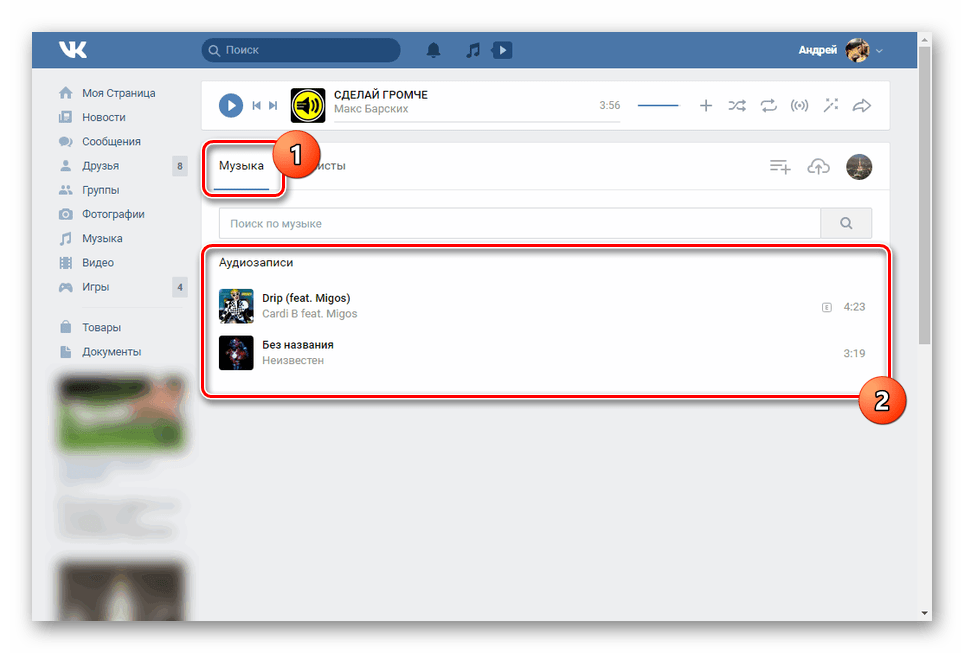Screen dimensions: 964x653
Task: Play the current track СДЕЛАЙ ГРОМЧЕ
Action: point(231,105)
